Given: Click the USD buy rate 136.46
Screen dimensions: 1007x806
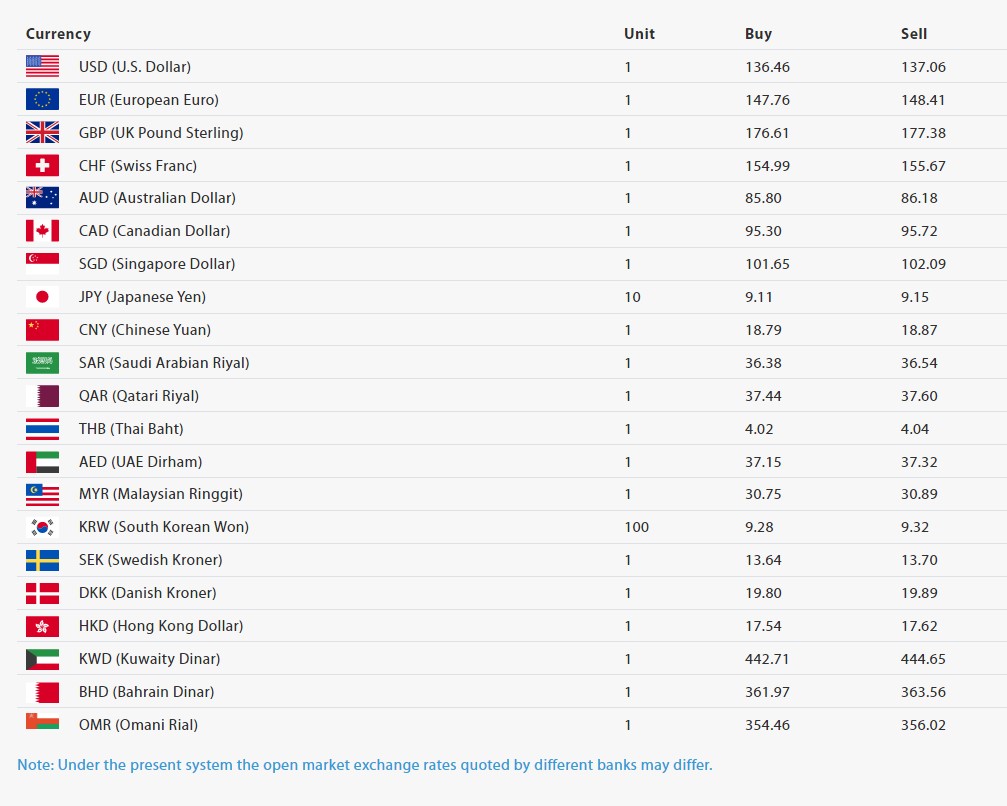Looking at the screenshot, I should pos(767,67).
